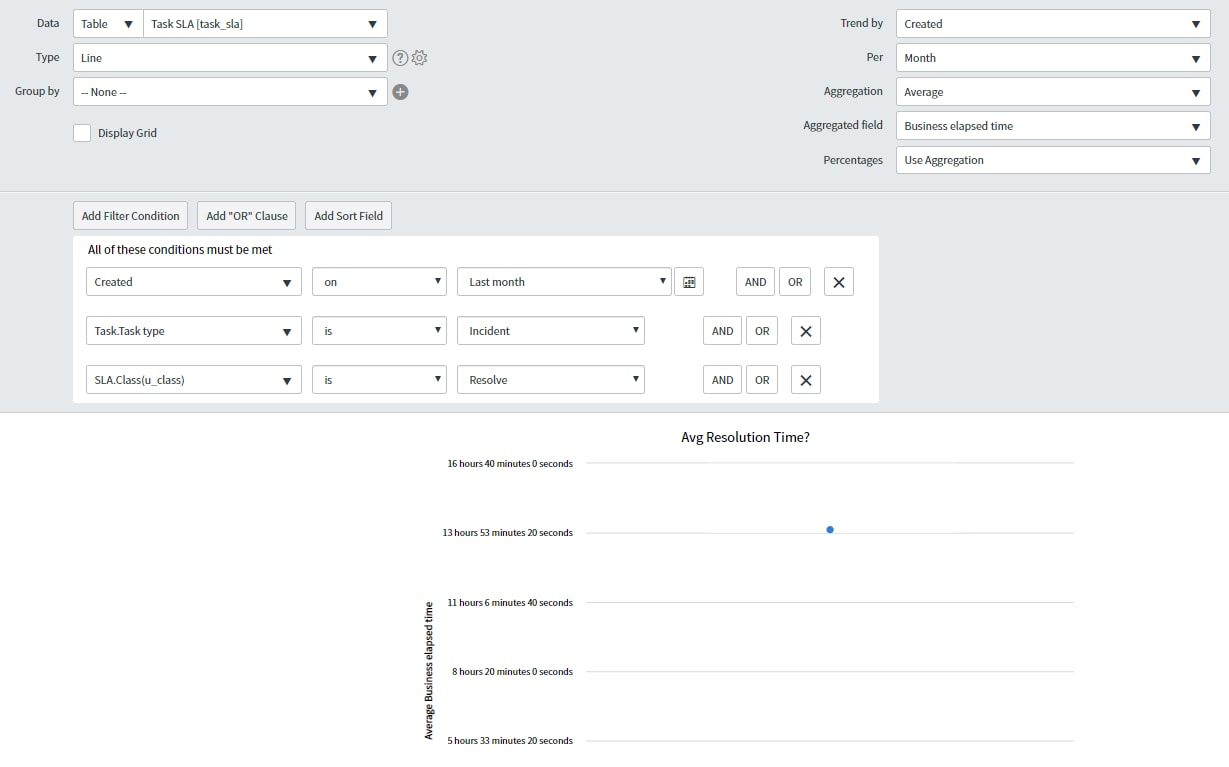Open the 'on' operator dropdown
The image size is (1229, 767).
(380, 282)
